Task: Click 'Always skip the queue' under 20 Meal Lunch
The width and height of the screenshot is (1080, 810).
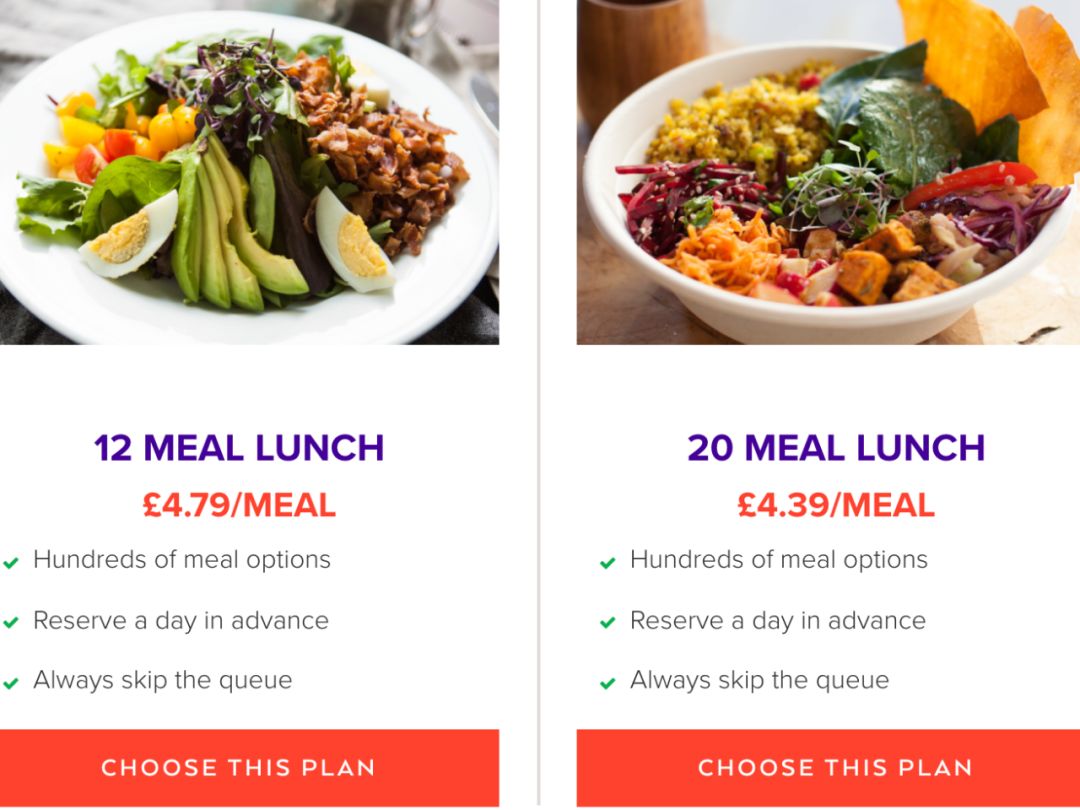Action: coord(760,680)
